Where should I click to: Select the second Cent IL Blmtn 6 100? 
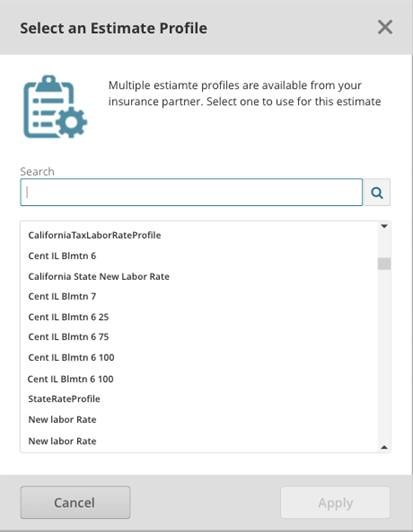coord(70,379)
